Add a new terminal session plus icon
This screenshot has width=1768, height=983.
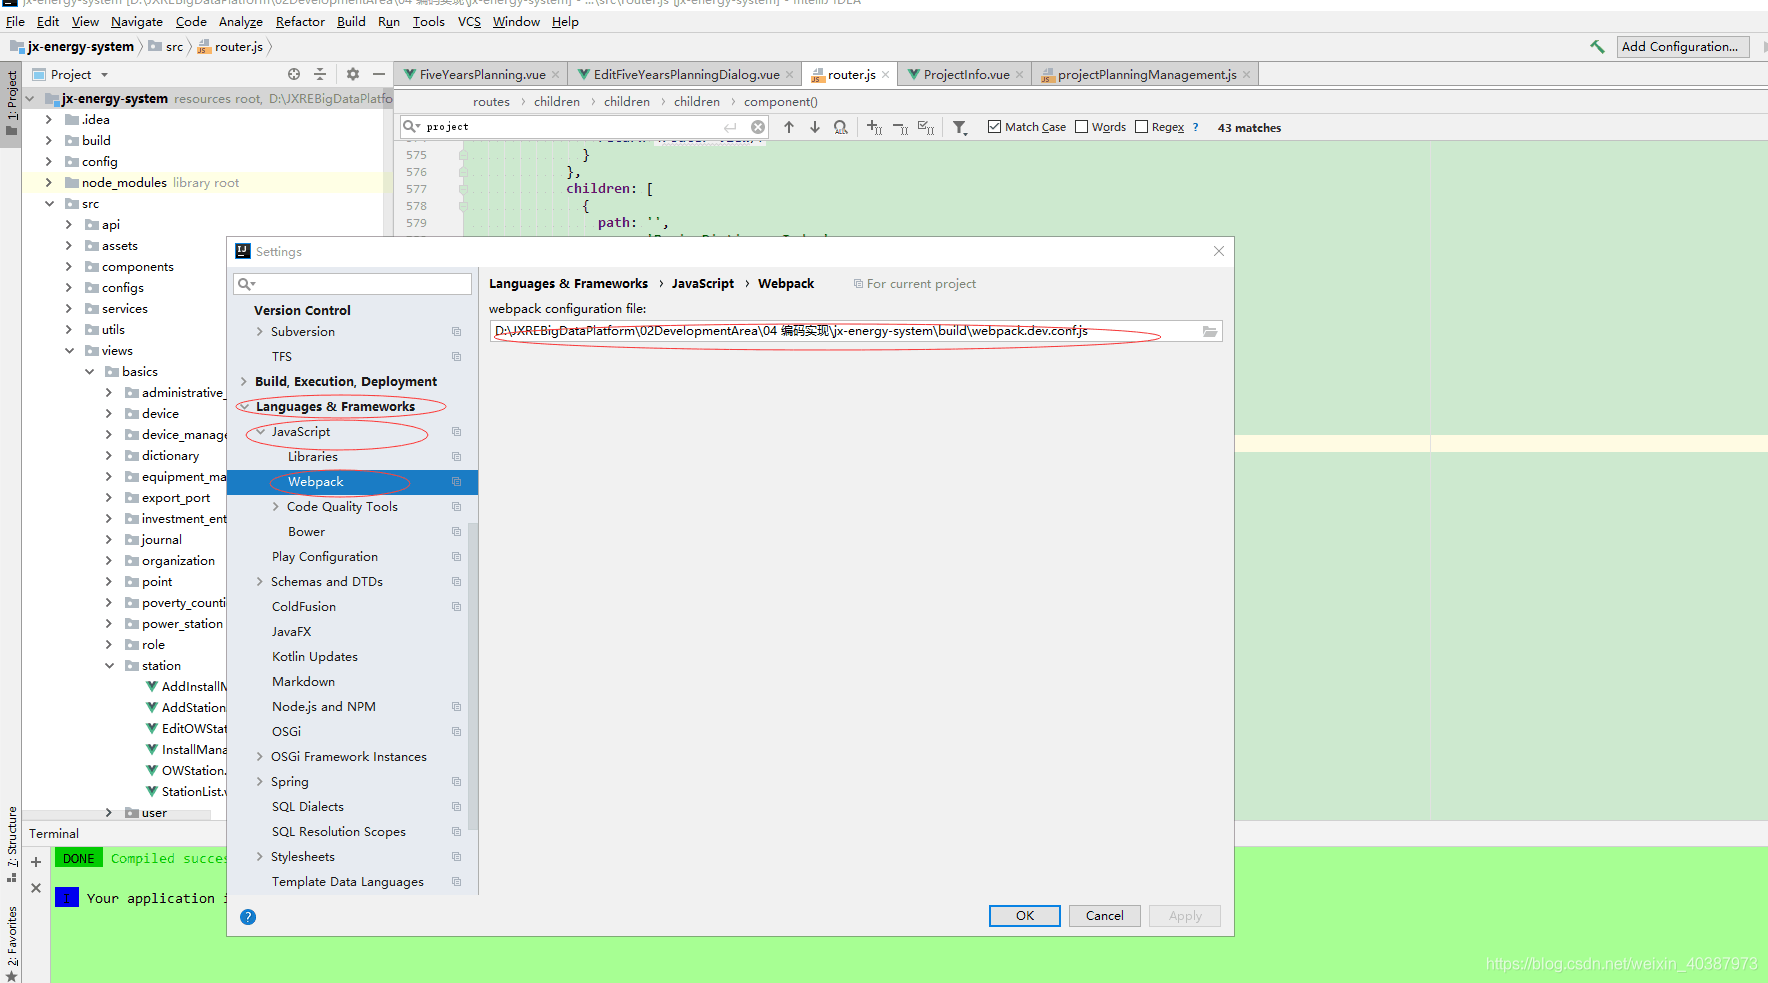(x=36, y=861)
